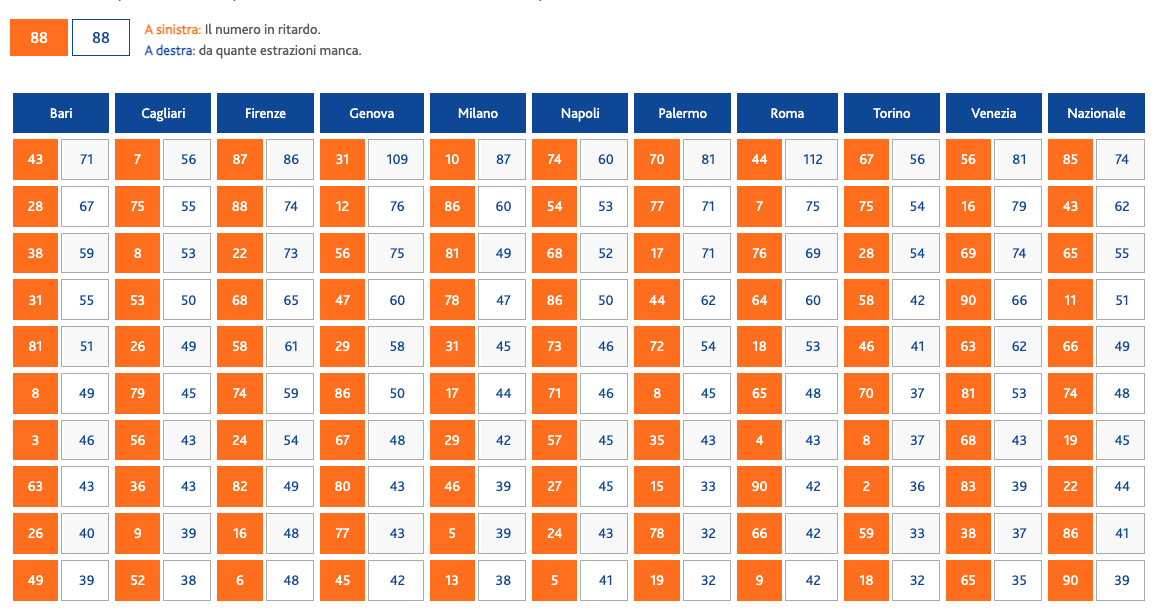The image size is (1155, 613).
Task: Click the orange 88 legend box
Action: 39,38
